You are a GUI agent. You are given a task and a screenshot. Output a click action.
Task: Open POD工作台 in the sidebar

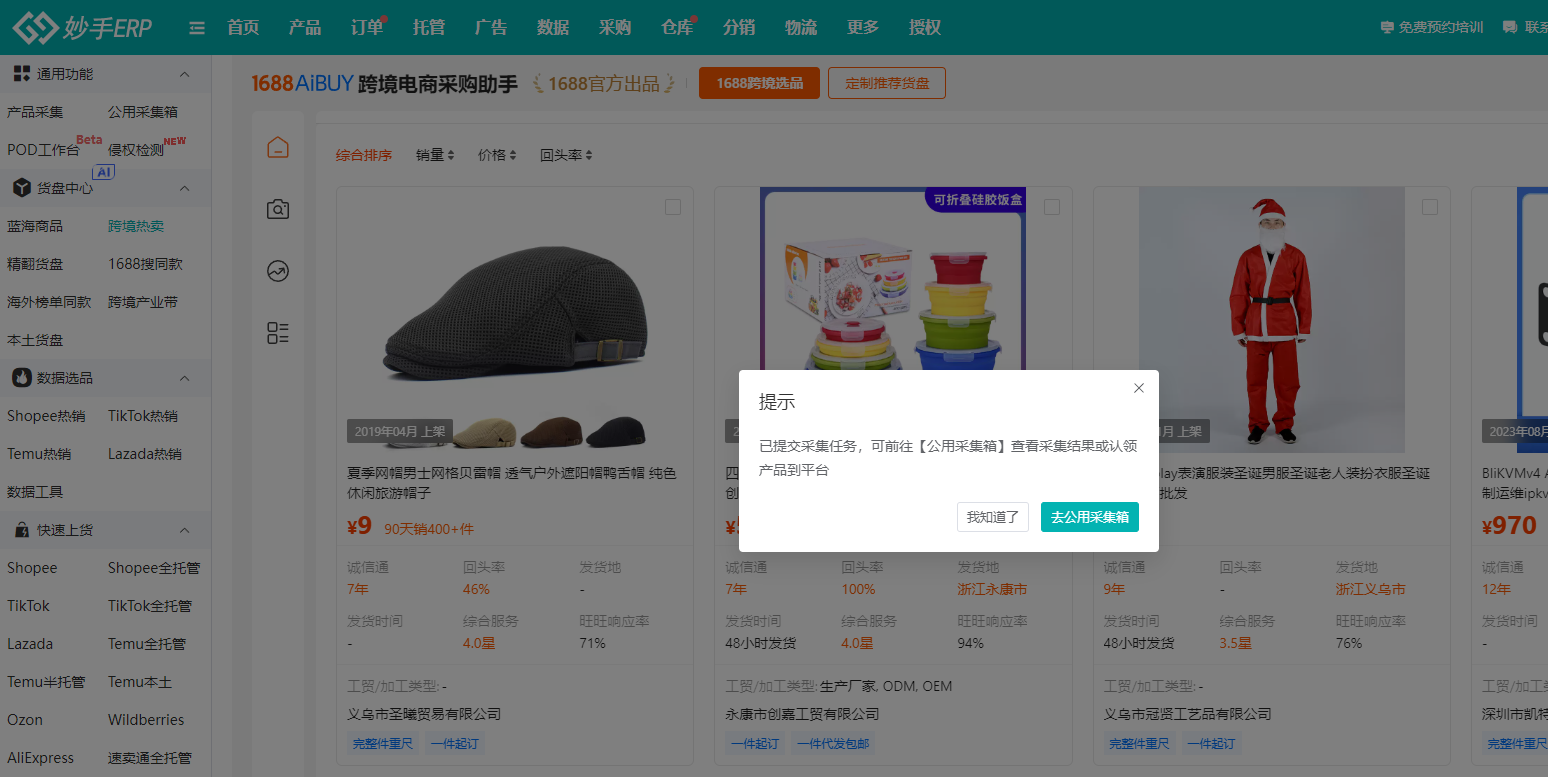[x=43, y=150]
